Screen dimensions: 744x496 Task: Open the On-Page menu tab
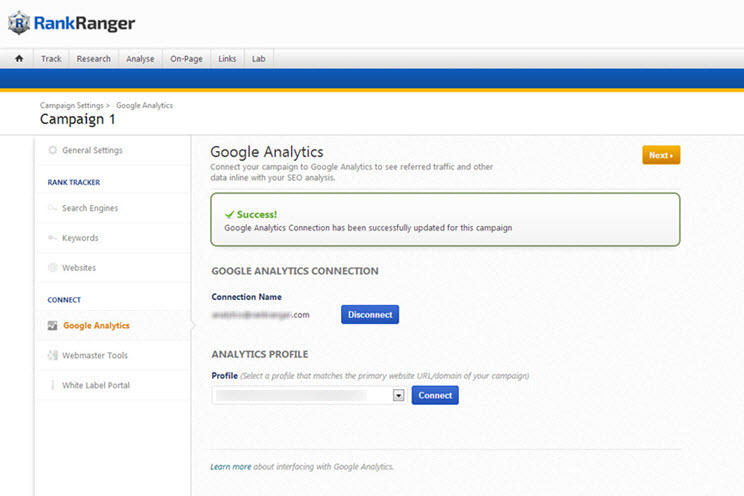click(x=186, y=59)
